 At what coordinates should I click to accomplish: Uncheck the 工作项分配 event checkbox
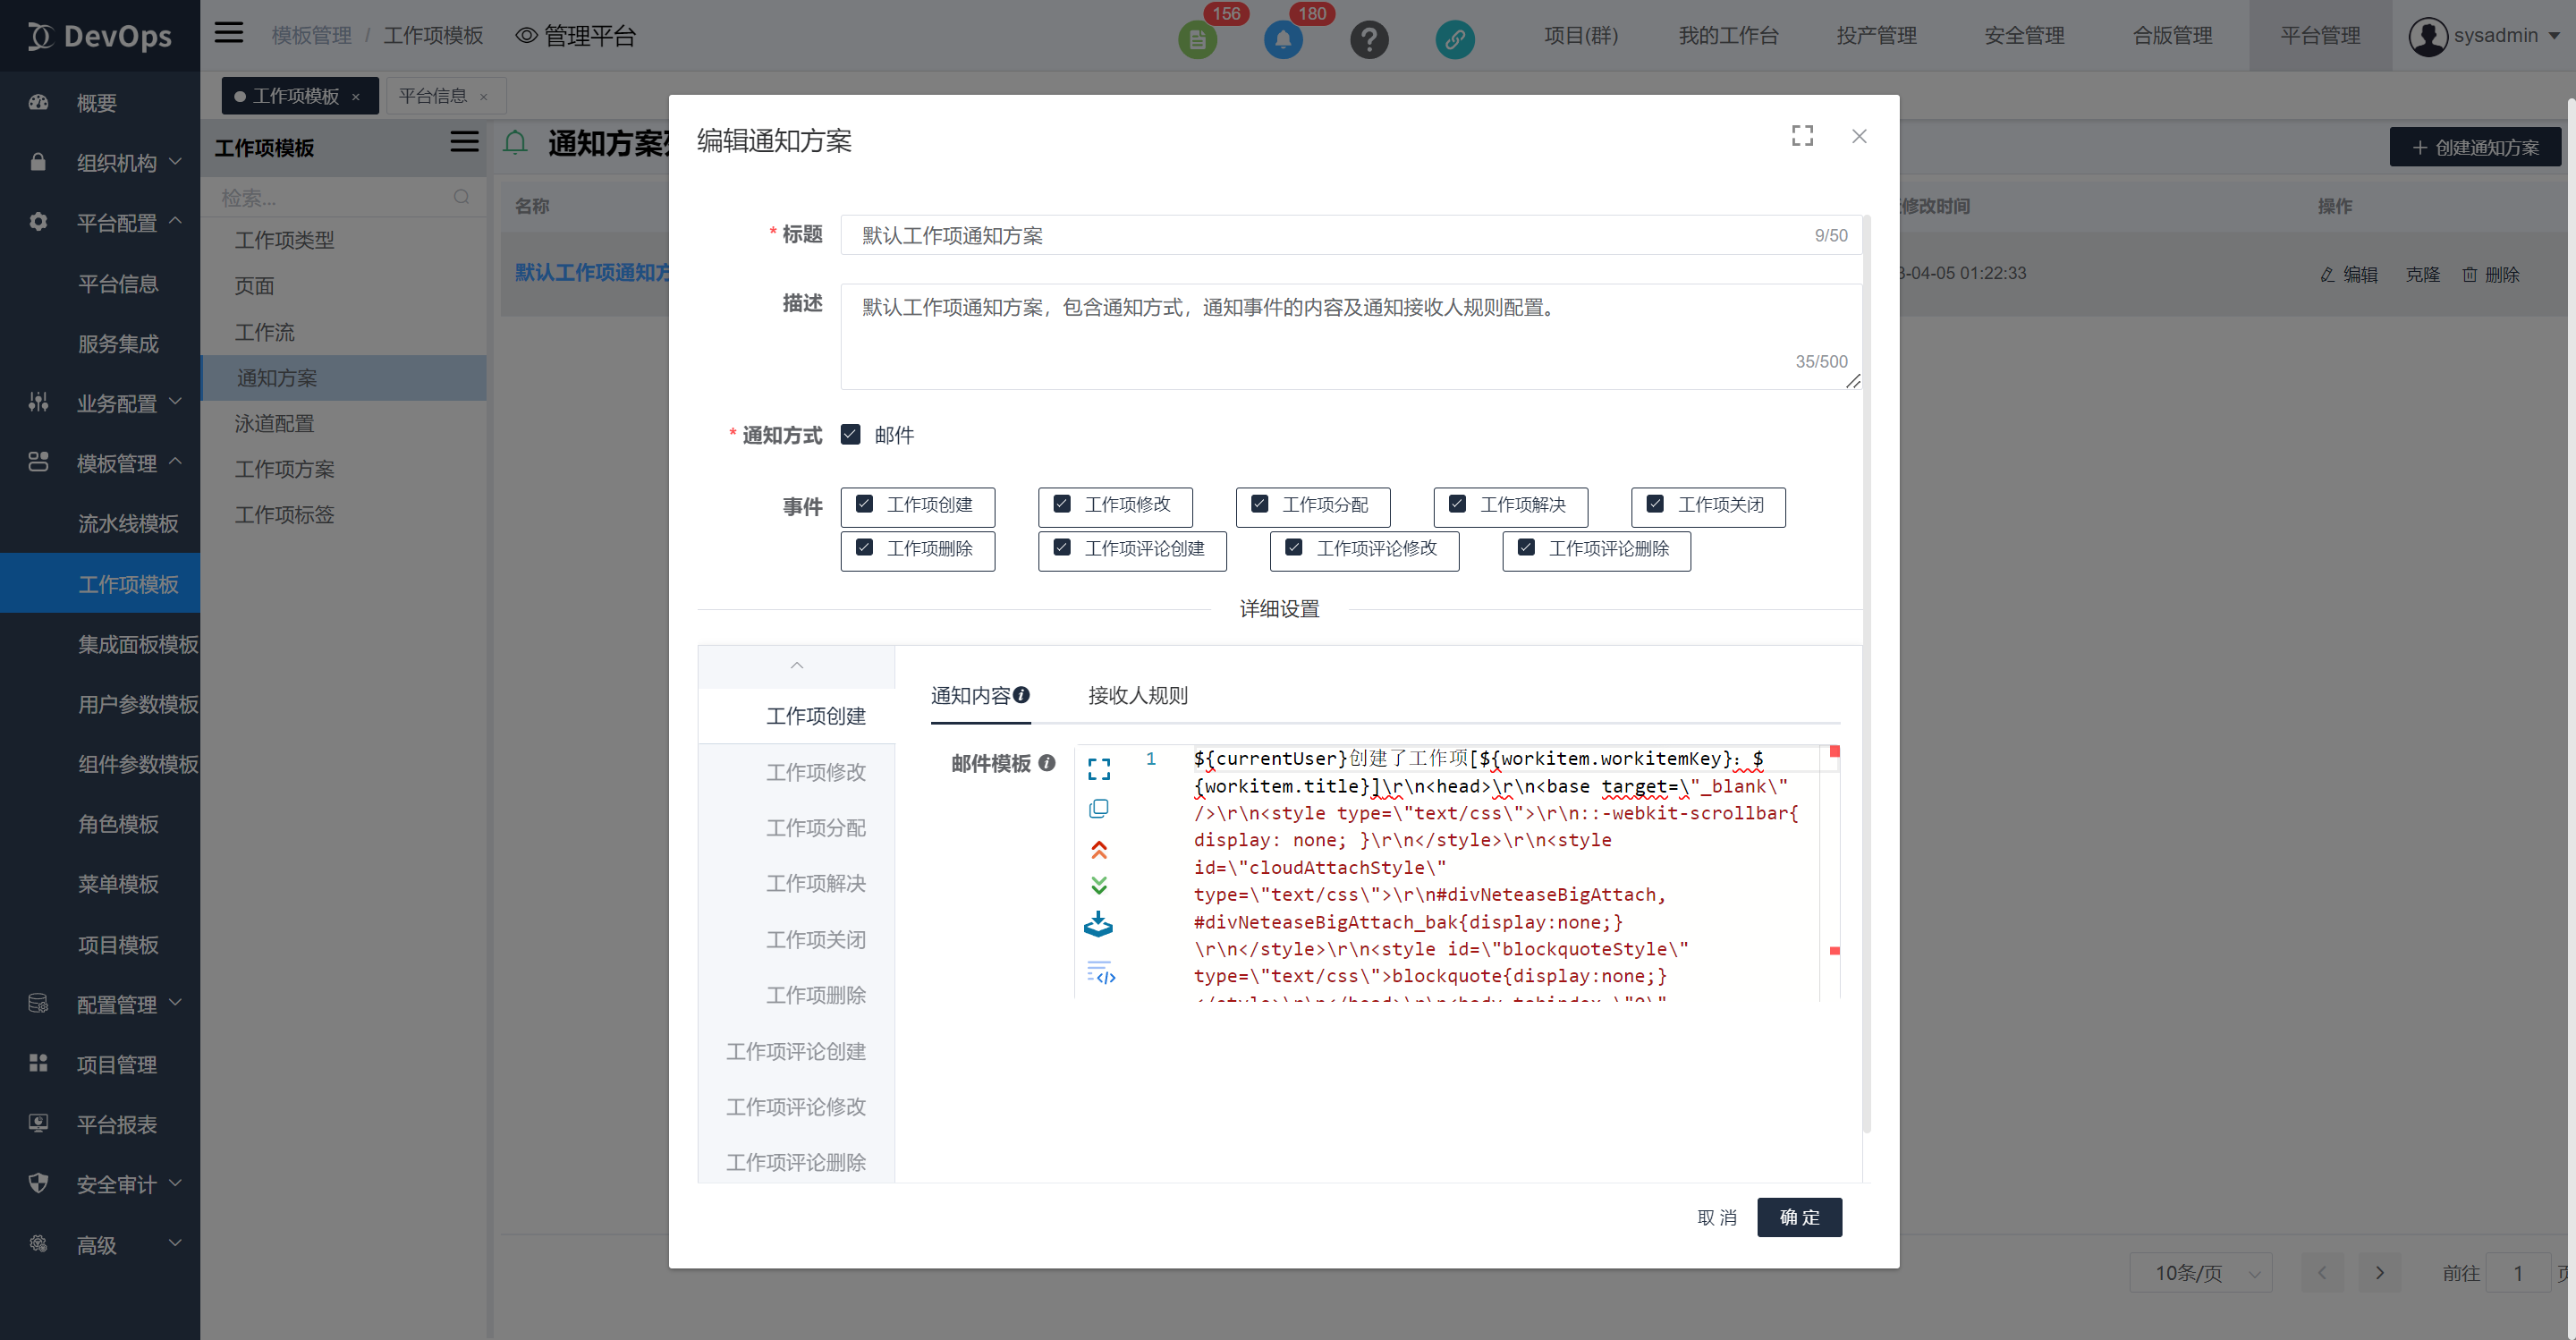pyautogui.click(x=1260, y=504)
